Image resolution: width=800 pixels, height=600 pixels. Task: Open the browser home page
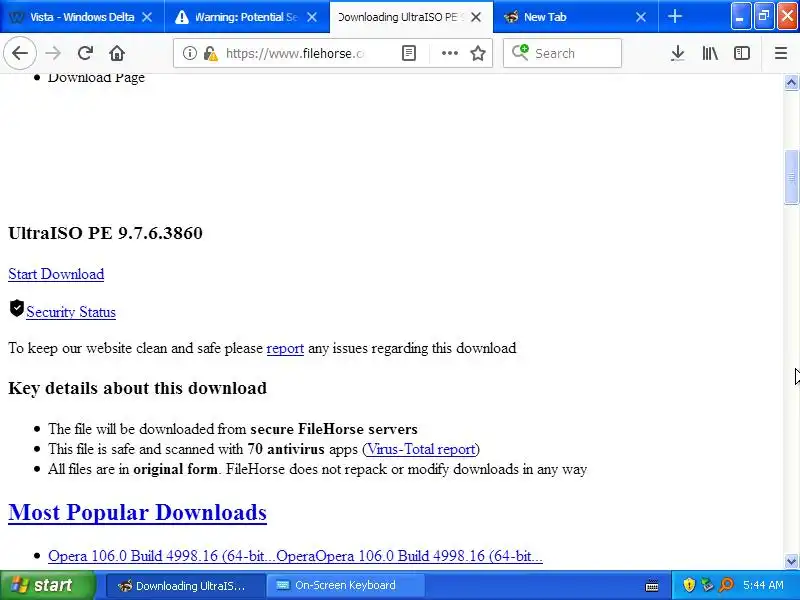[117, 53]
